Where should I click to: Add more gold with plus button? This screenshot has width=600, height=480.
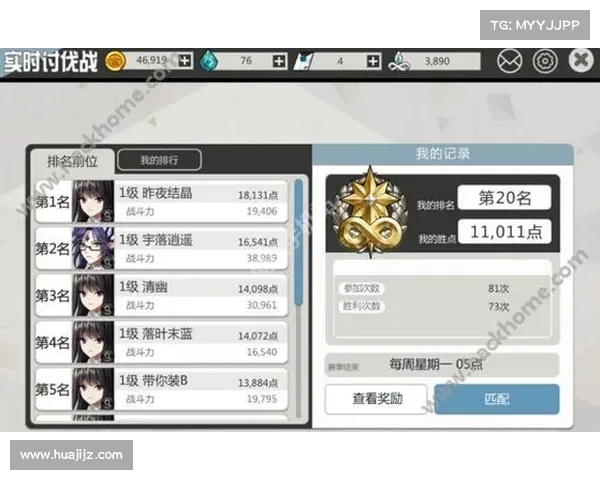[x=185, y=60]
